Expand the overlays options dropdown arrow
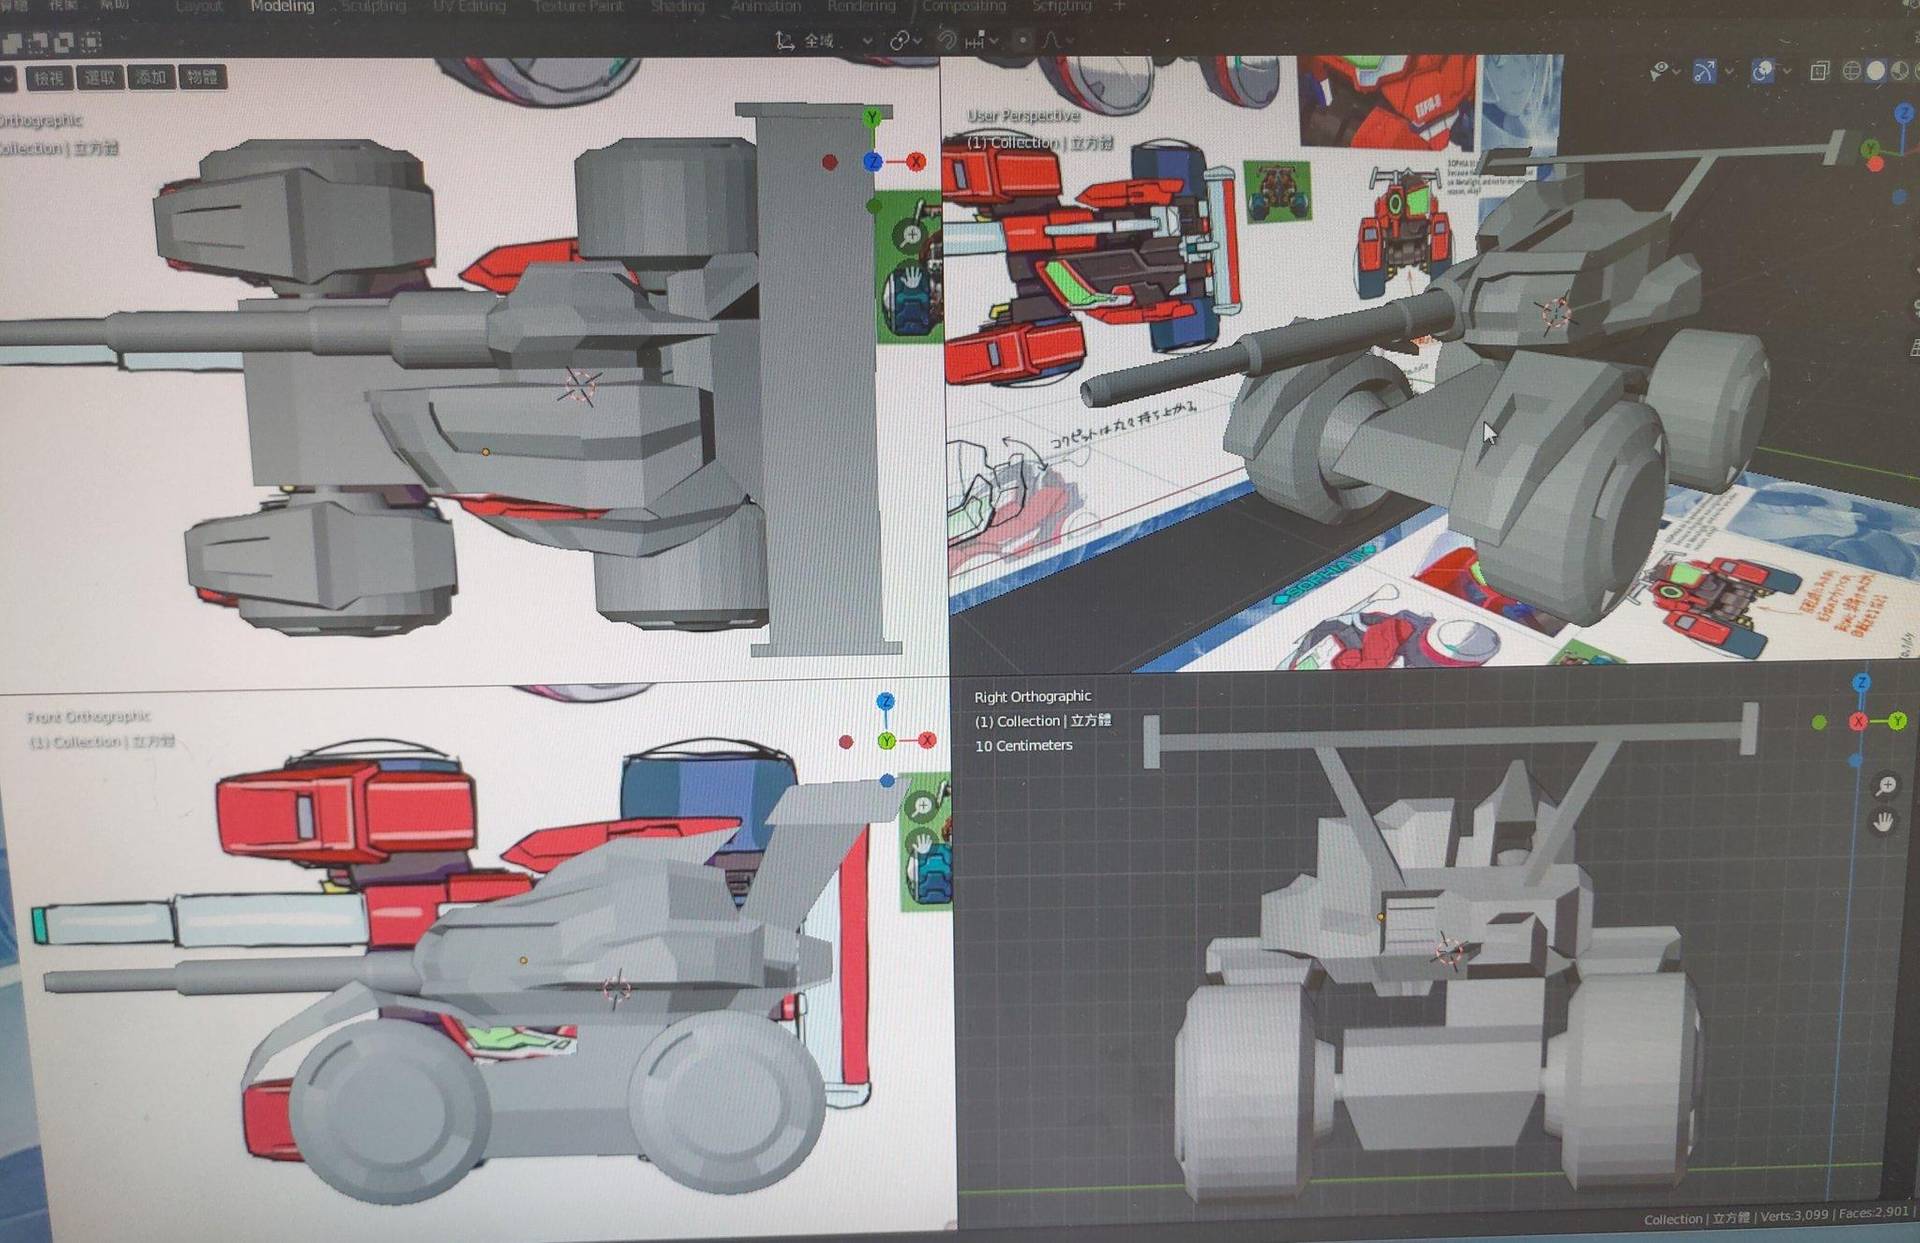The image size is (1920, 1243). [x=1786, y=72]
